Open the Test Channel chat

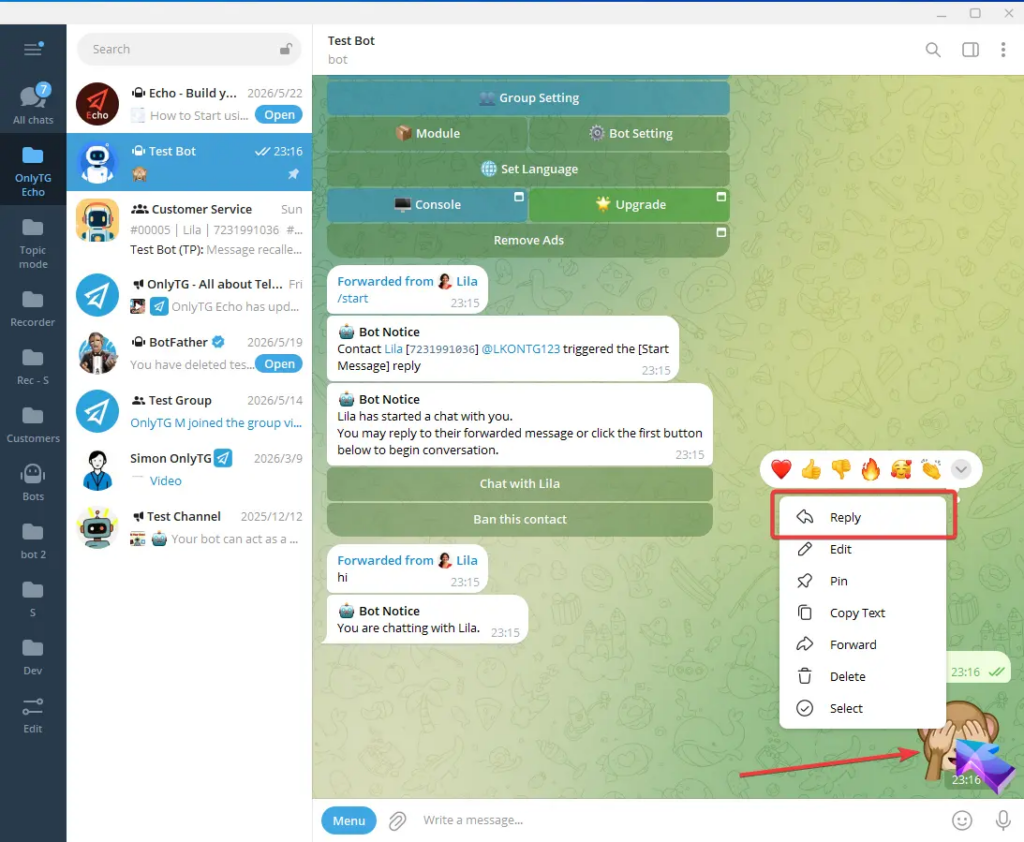(x=189, y=528)
